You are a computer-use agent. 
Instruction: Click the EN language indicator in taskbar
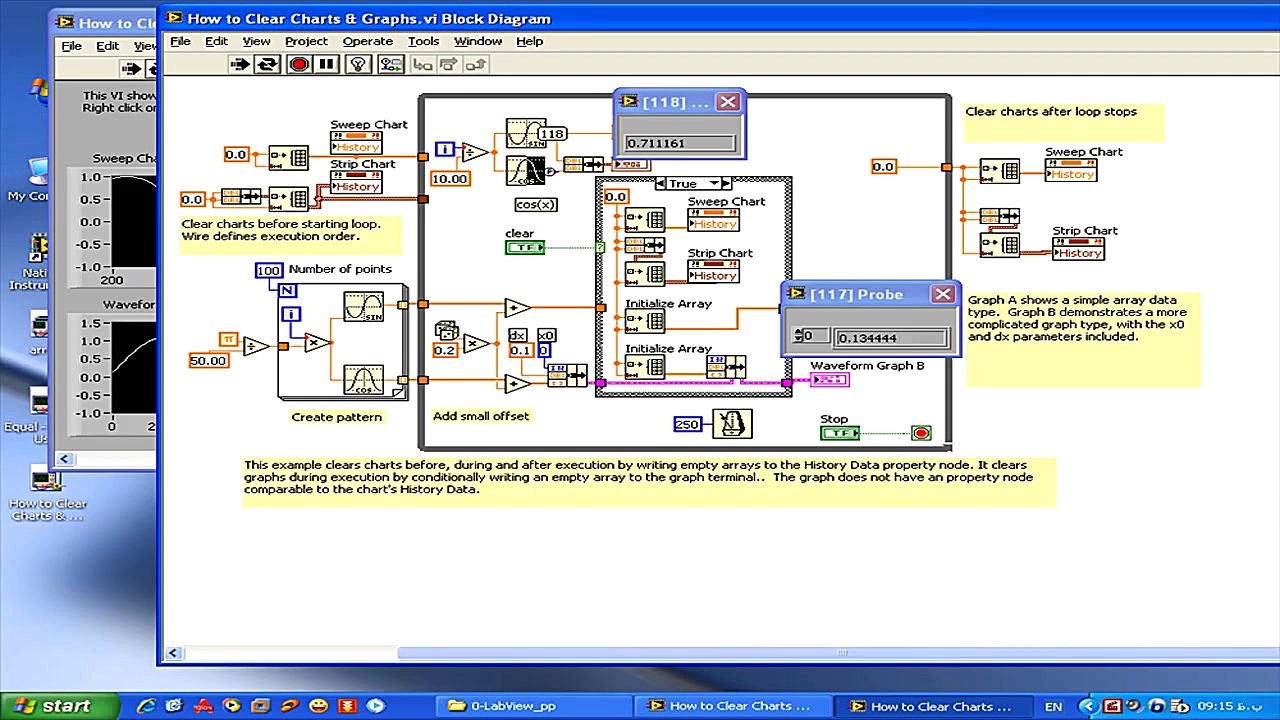coord(1053,707)
